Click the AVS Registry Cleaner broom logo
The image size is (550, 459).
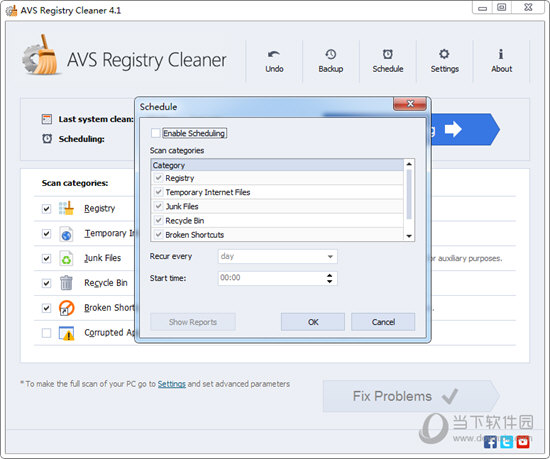tap(40, 55)
